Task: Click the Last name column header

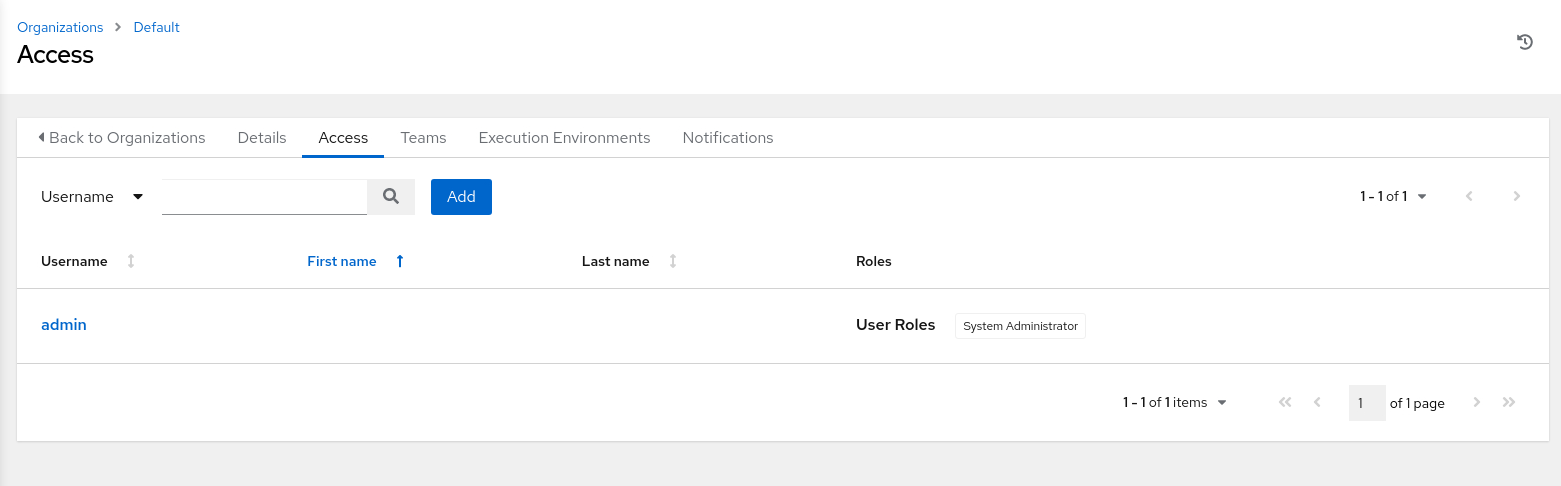Action: click(x=615, y=261)
